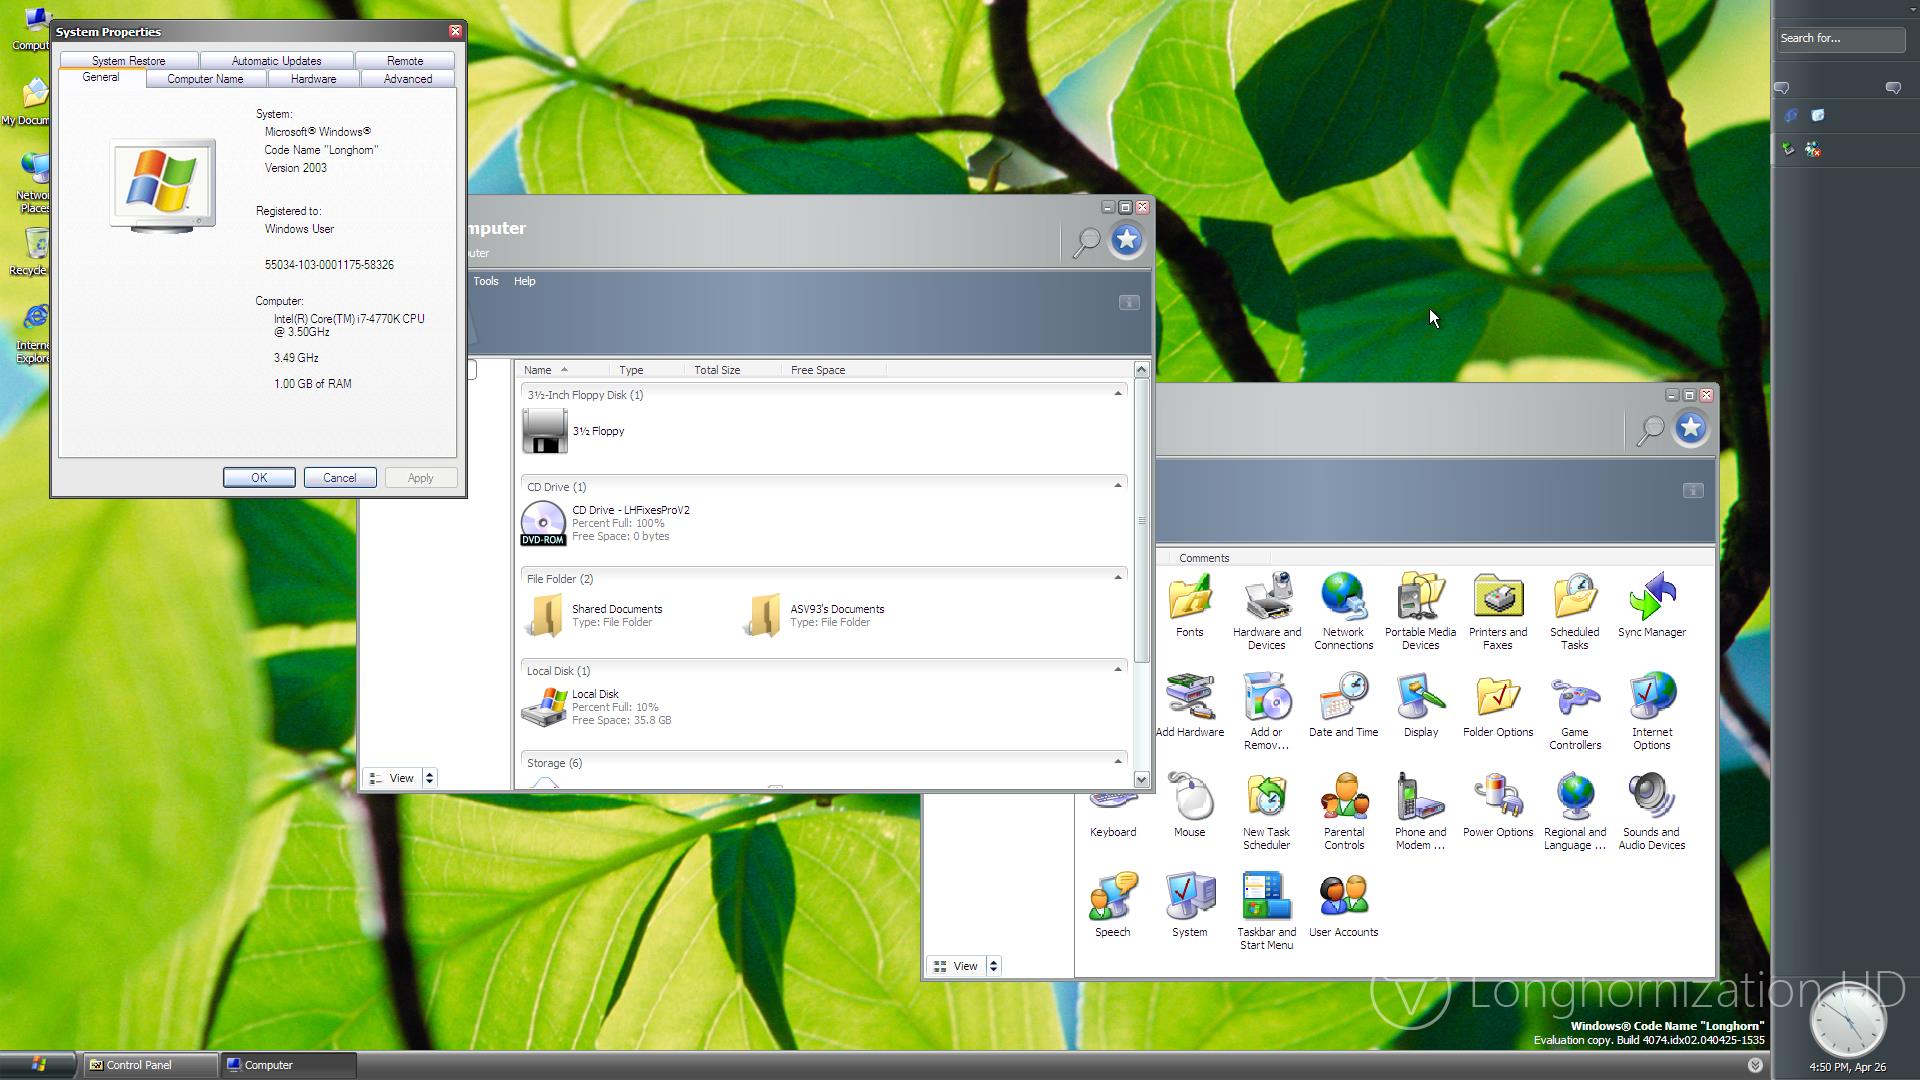Click the search magnifier in Control Panel window
The height and width of the screenshot is (1080, 1920).
tap(1649, 429)
